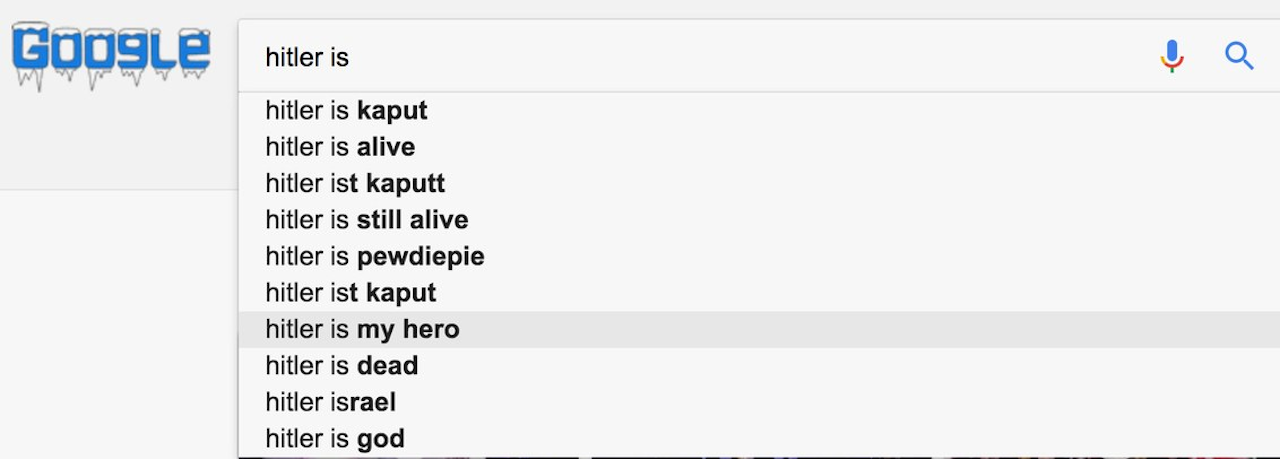Choose the "hitler is alive" suggestion
The width and height of the screenshot is (1280, 459).
tap(340, 147)
